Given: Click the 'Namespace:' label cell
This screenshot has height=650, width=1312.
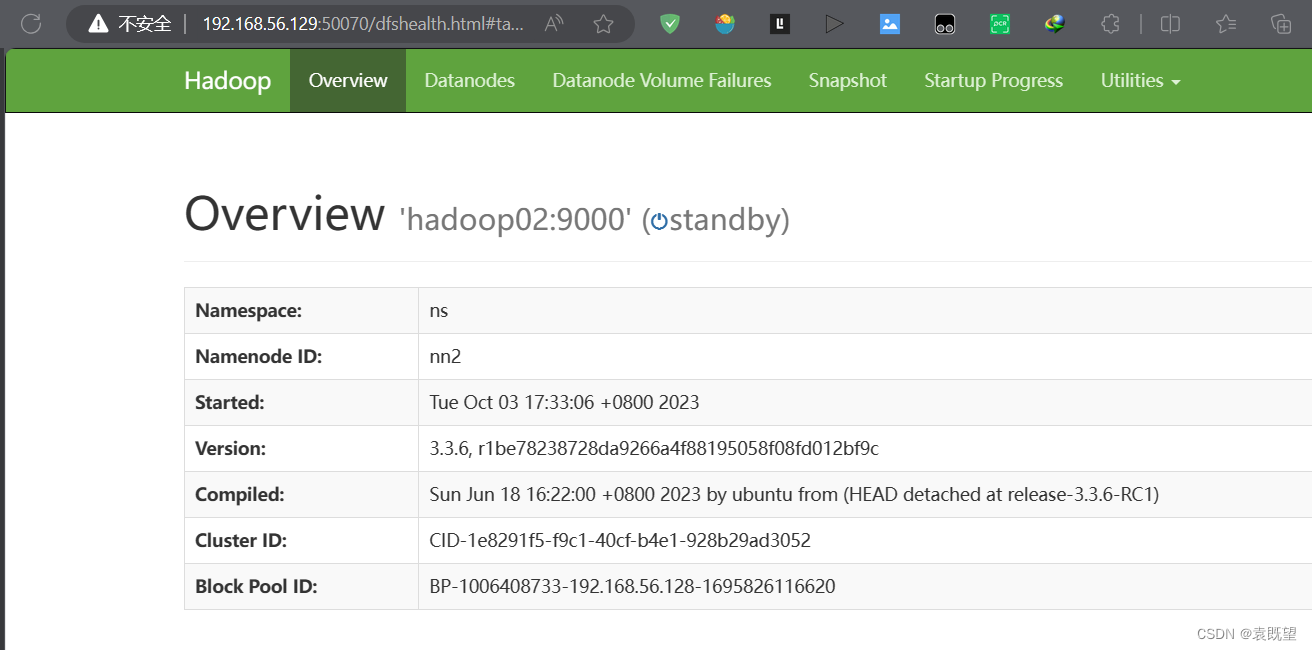Looking at the screenshot, I should pos(301,311).
